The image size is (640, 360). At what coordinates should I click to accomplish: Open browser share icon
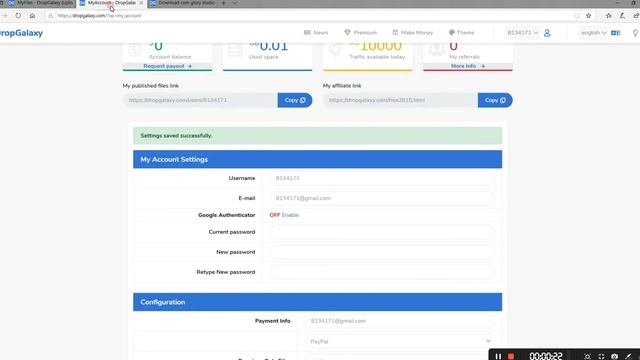pos(636,16)
